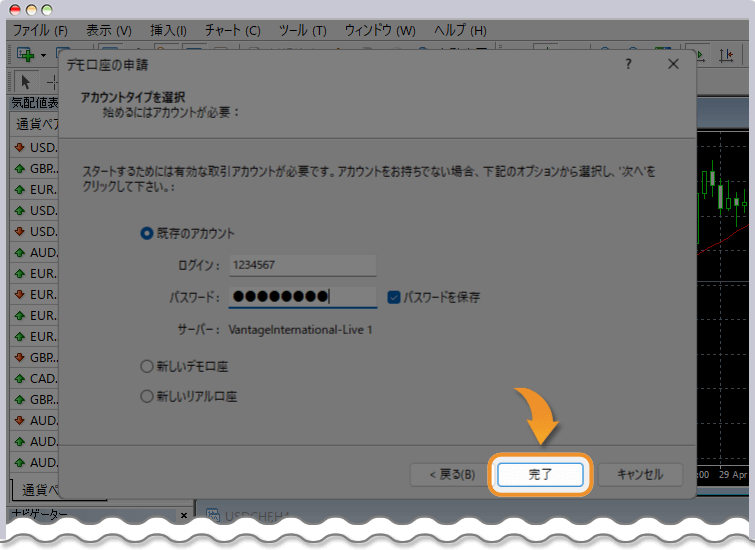Open the ツール (T) menu
Screen dimensions: 755x550
[x=302, y=30]
